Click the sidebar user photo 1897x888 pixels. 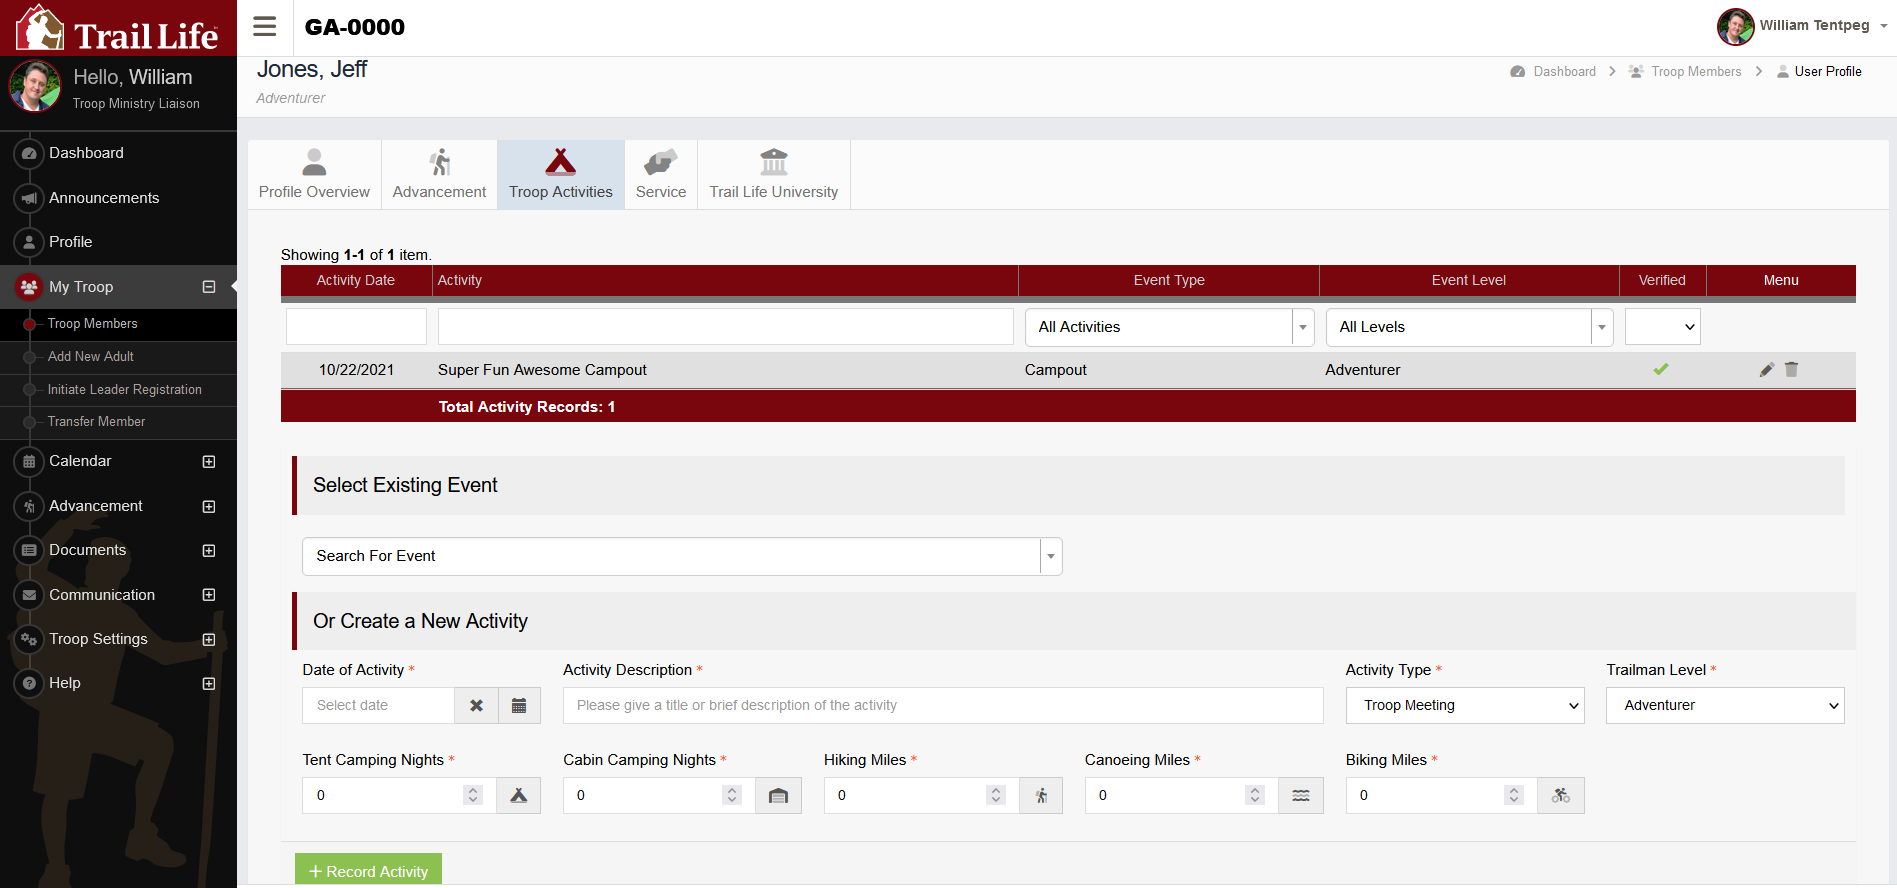(x=35, y=86)
